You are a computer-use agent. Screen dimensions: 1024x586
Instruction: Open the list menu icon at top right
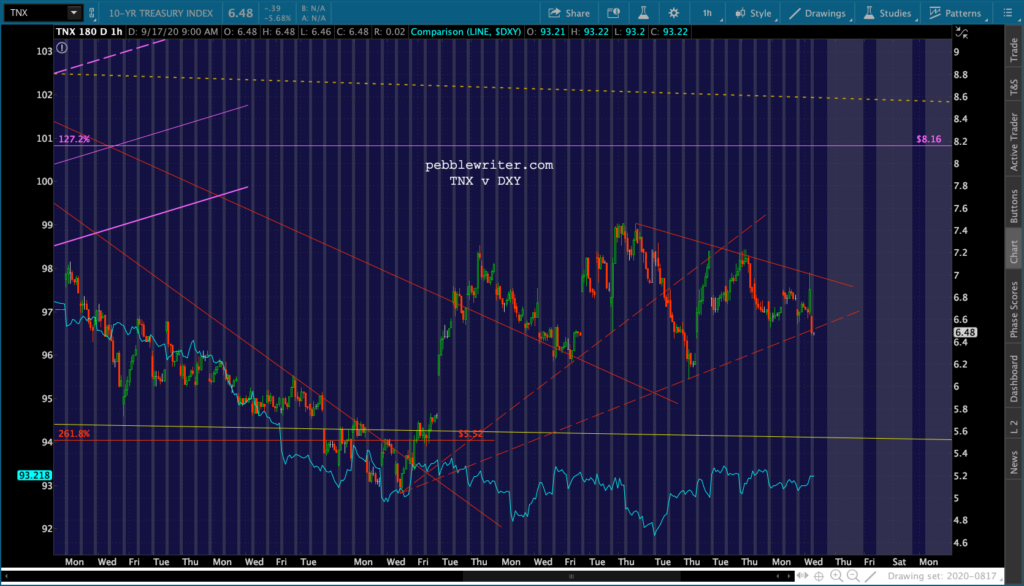click(1008, 13)
